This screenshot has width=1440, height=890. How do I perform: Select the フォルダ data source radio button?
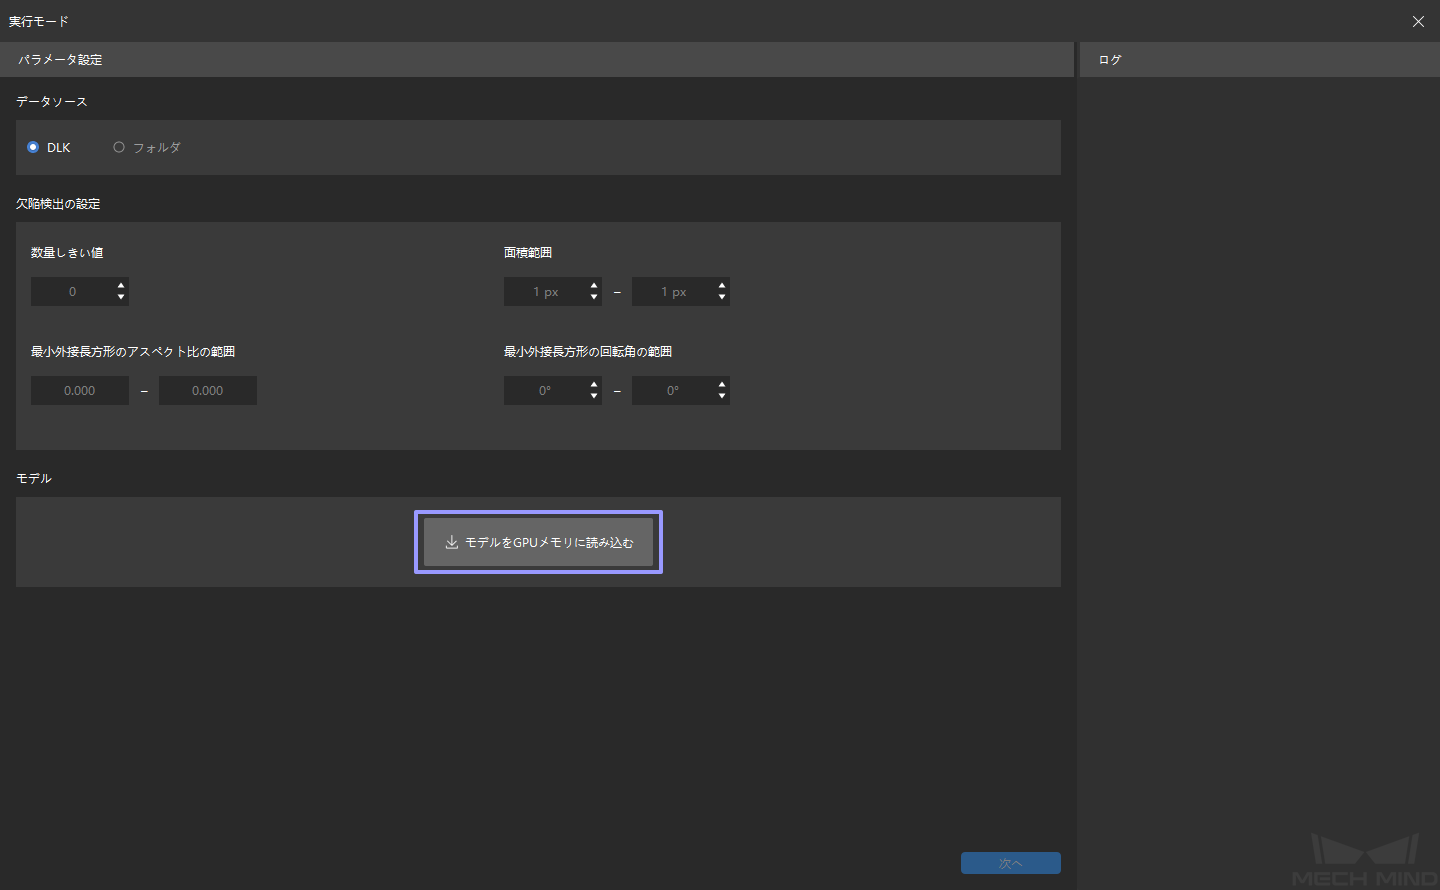119,147
